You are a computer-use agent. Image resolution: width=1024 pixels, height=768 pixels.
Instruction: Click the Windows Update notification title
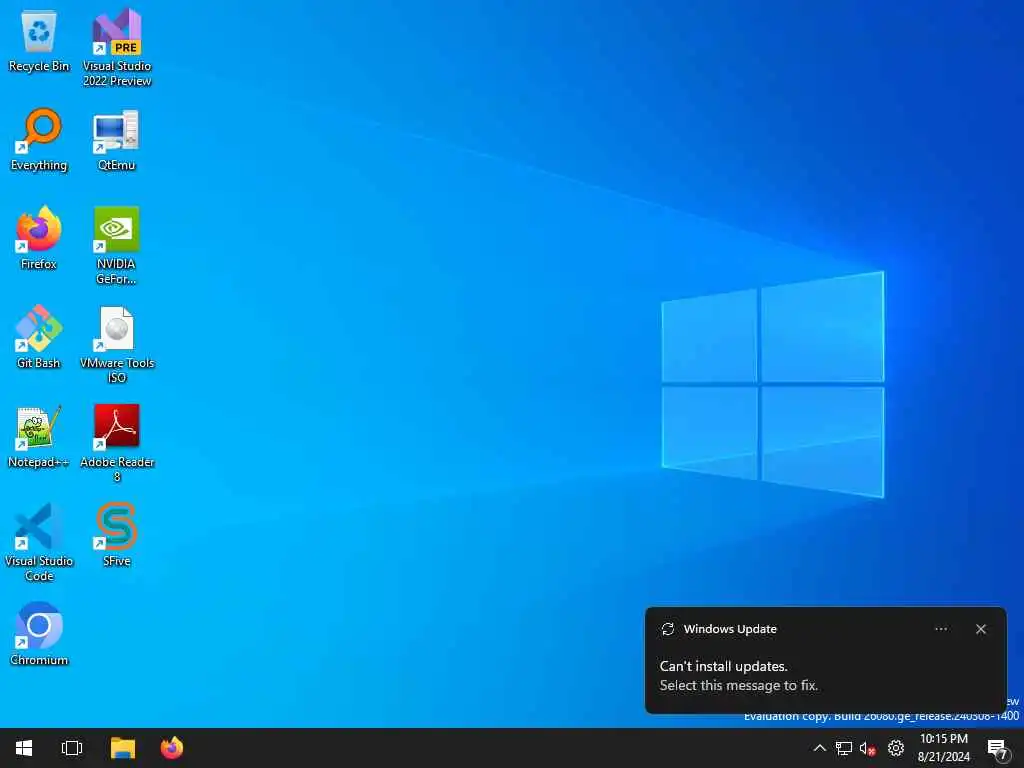(x=730, y=629)
